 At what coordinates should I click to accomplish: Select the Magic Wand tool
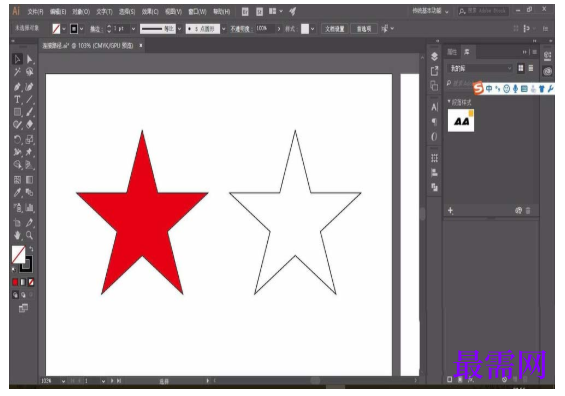click(x=17, y=72)
